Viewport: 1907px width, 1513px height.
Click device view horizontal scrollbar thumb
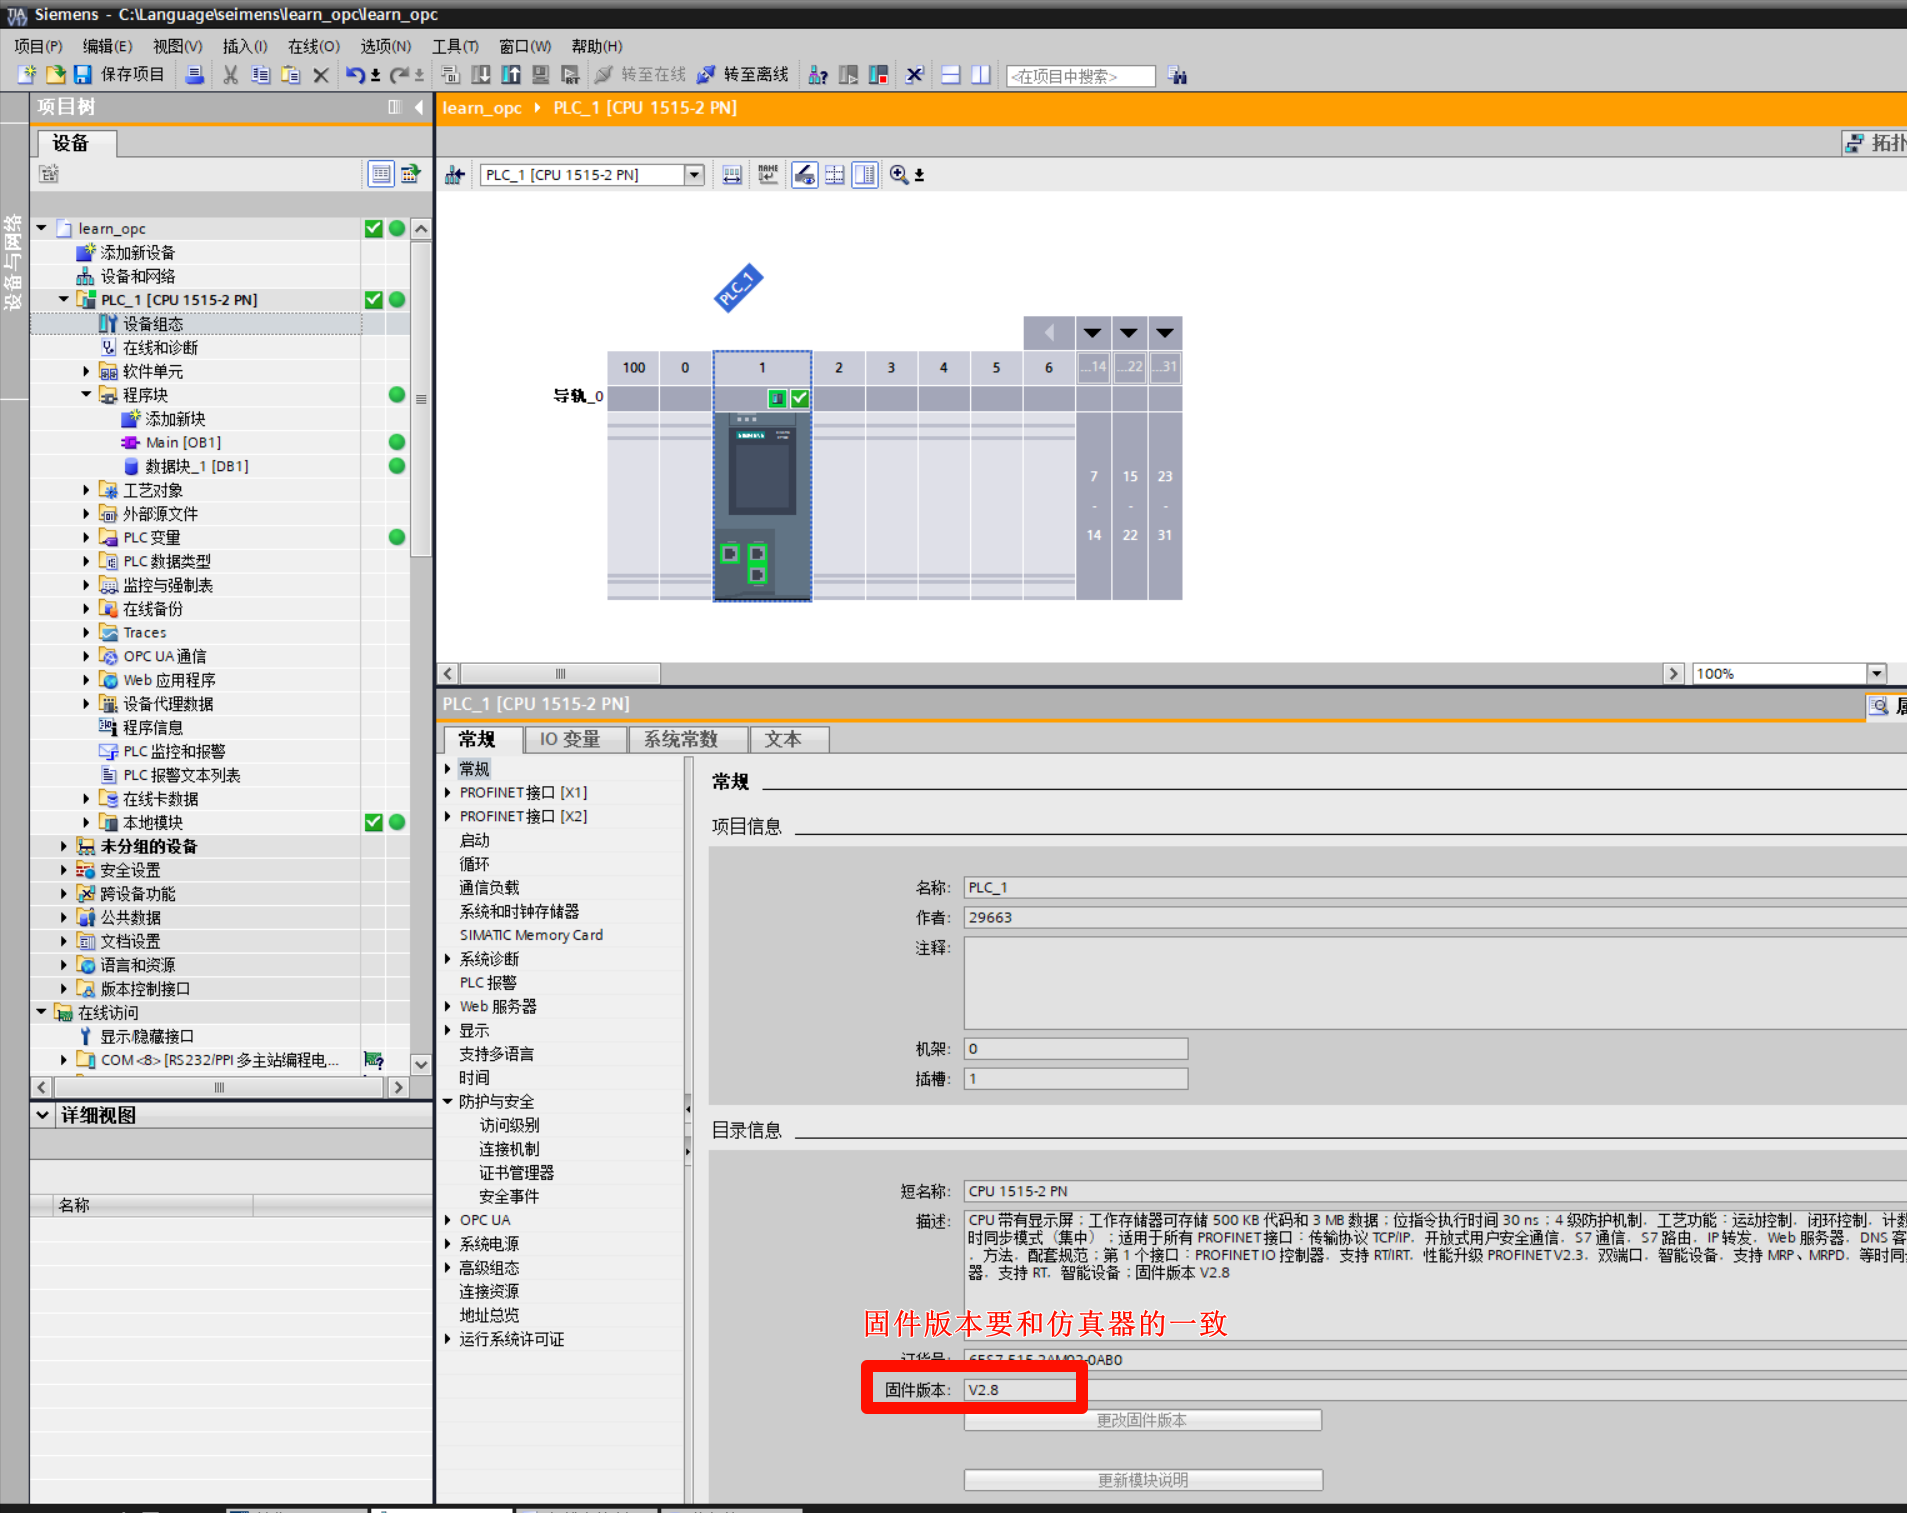pos(560,673)
